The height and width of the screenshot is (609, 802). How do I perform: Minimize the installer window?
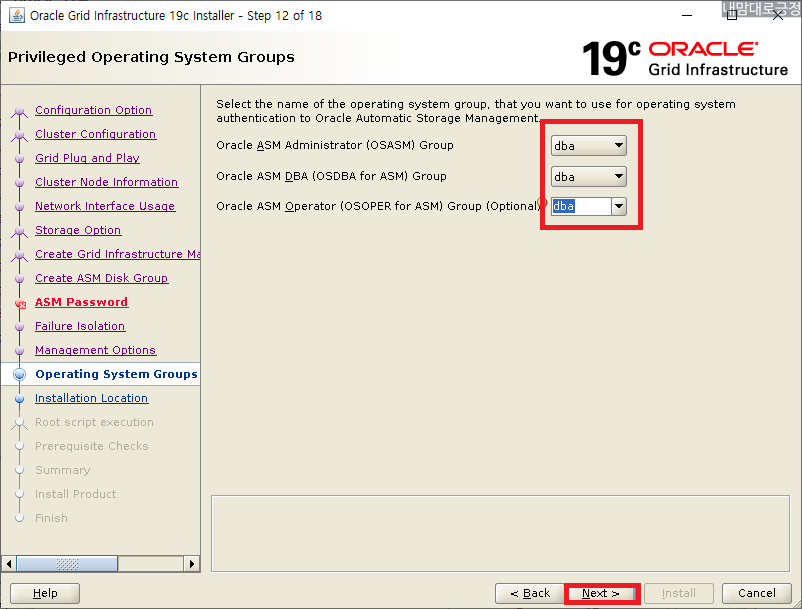click(x=687, y=15)
